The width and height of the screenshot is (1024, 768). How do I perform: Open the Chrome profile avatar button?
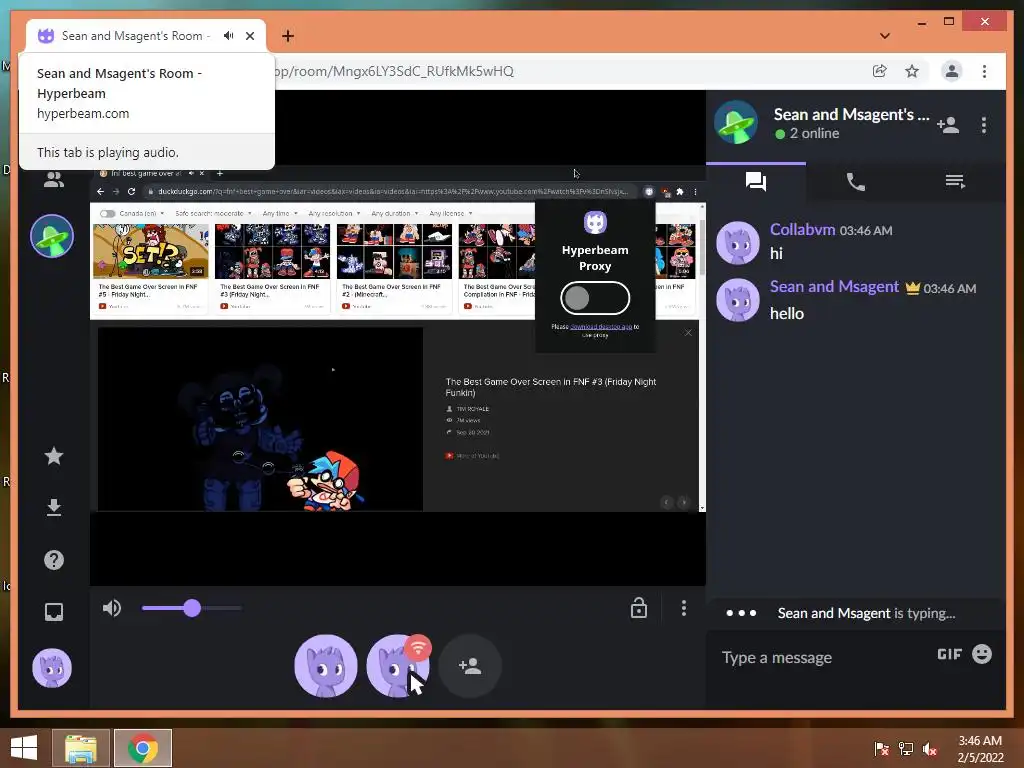tap(952, 71)
